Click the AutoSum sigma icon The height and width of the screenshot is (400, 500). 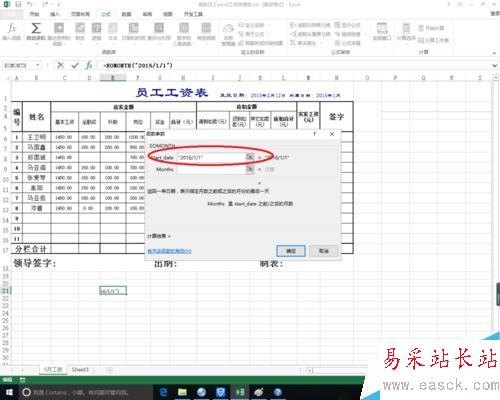point(36,28)
